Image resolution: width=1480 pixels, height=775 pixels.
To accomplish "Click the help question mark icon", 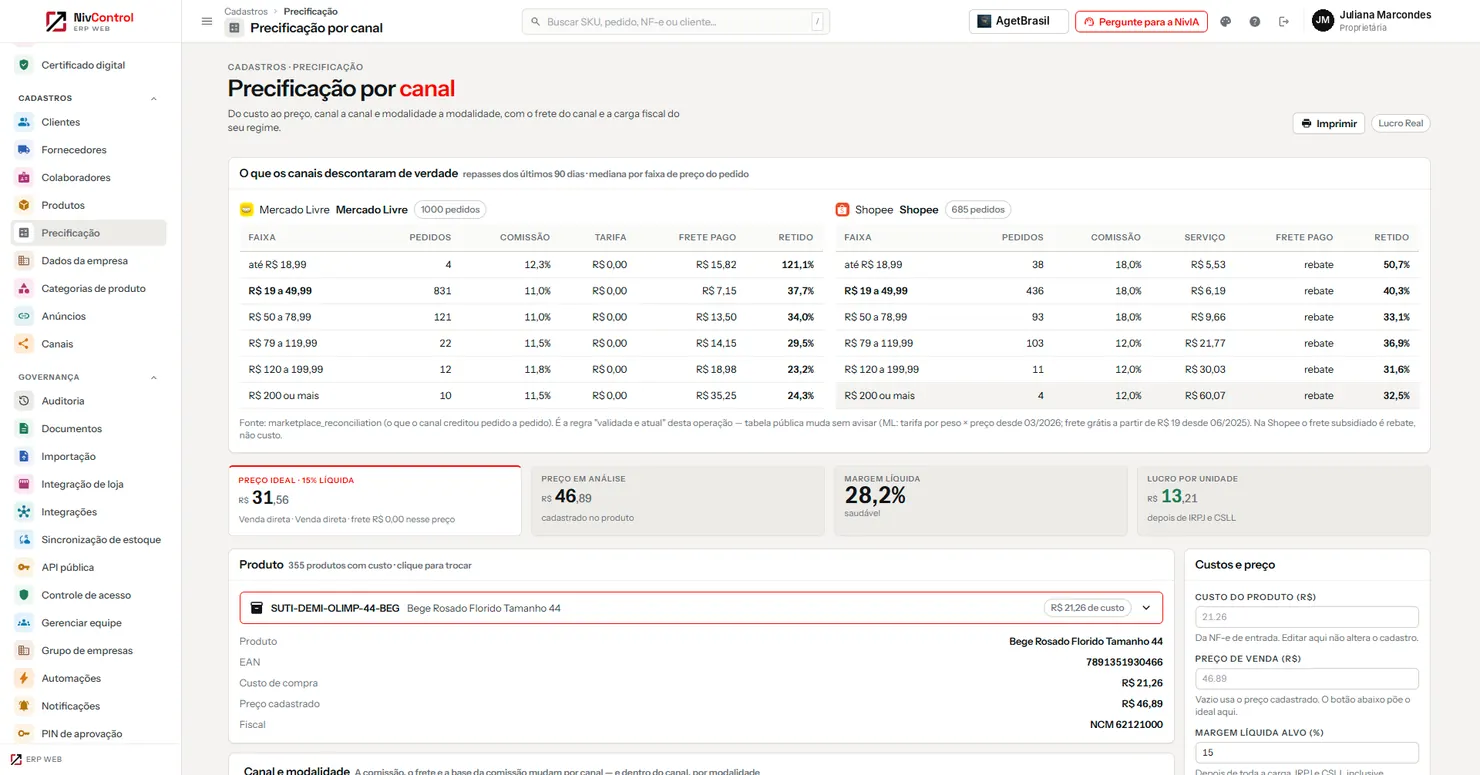I will click(x=1255, y=21).
